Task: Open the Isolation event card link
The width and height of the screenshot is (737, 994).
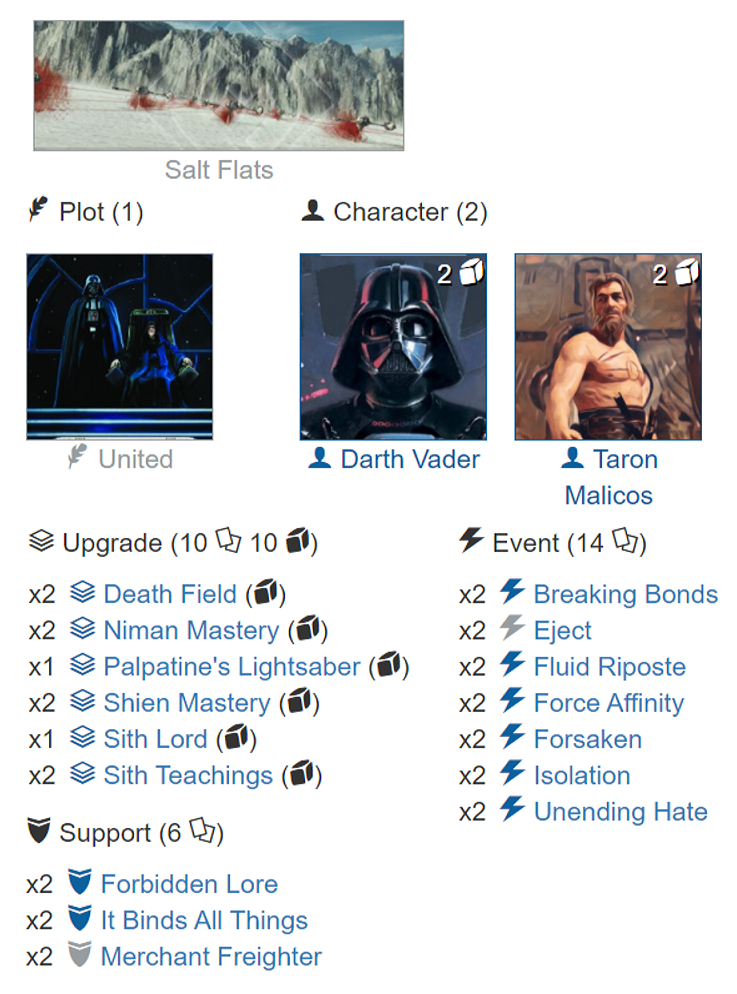Action: (581, 775)
